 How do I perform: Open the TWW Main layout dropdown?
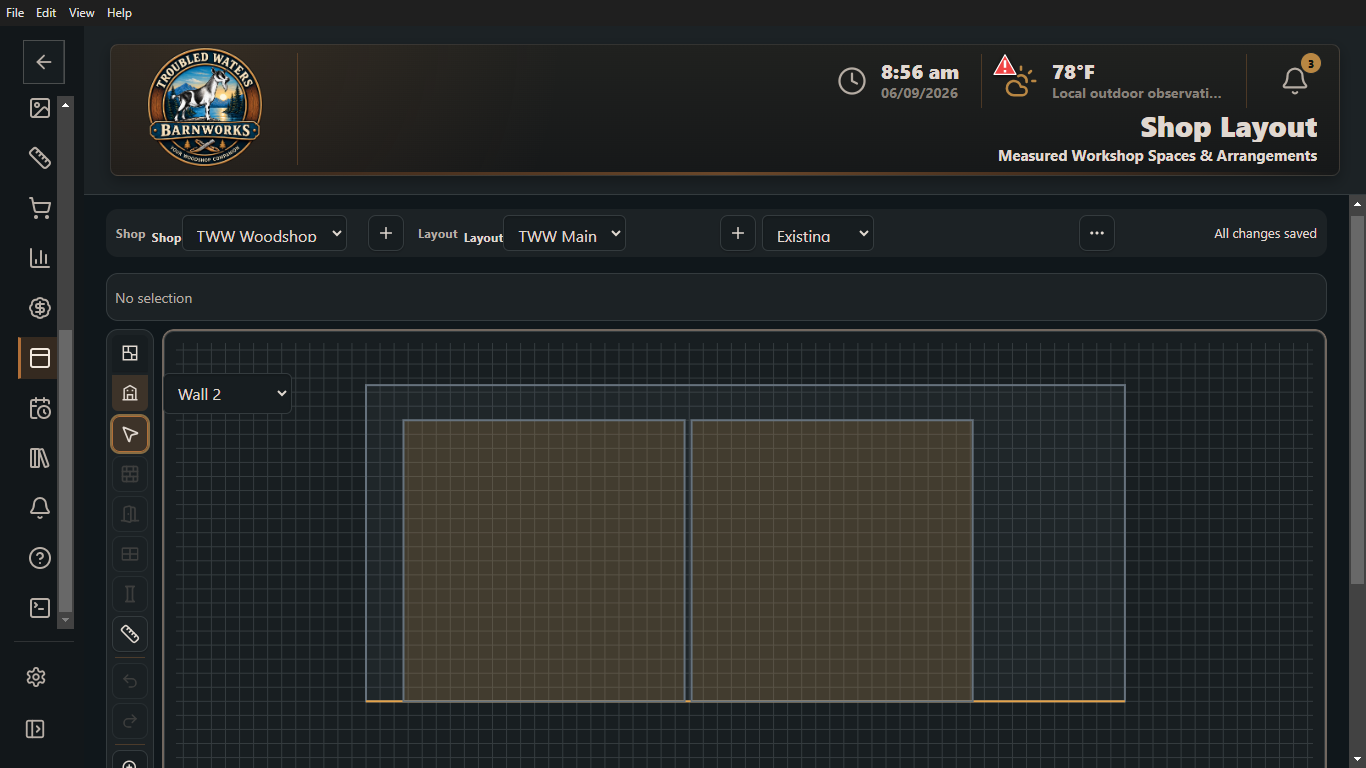(x=564, y=234)
